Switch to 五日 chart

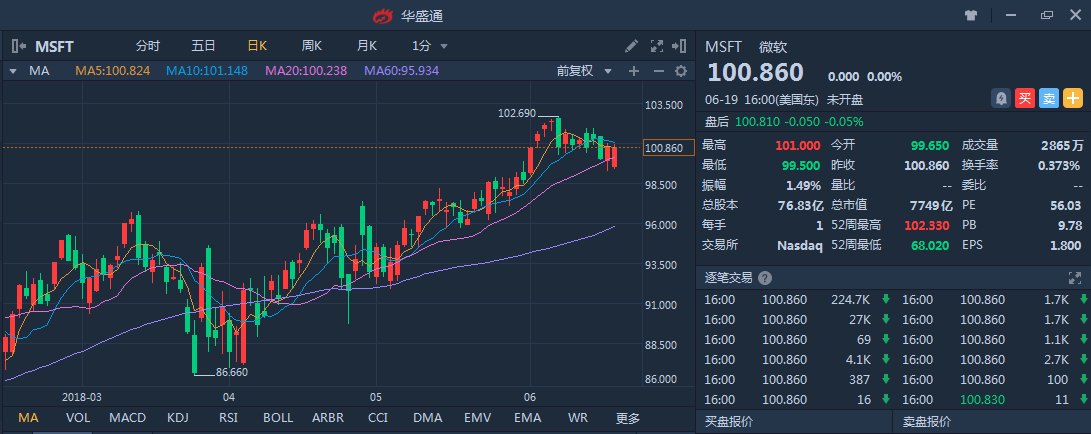coord(203,47)
